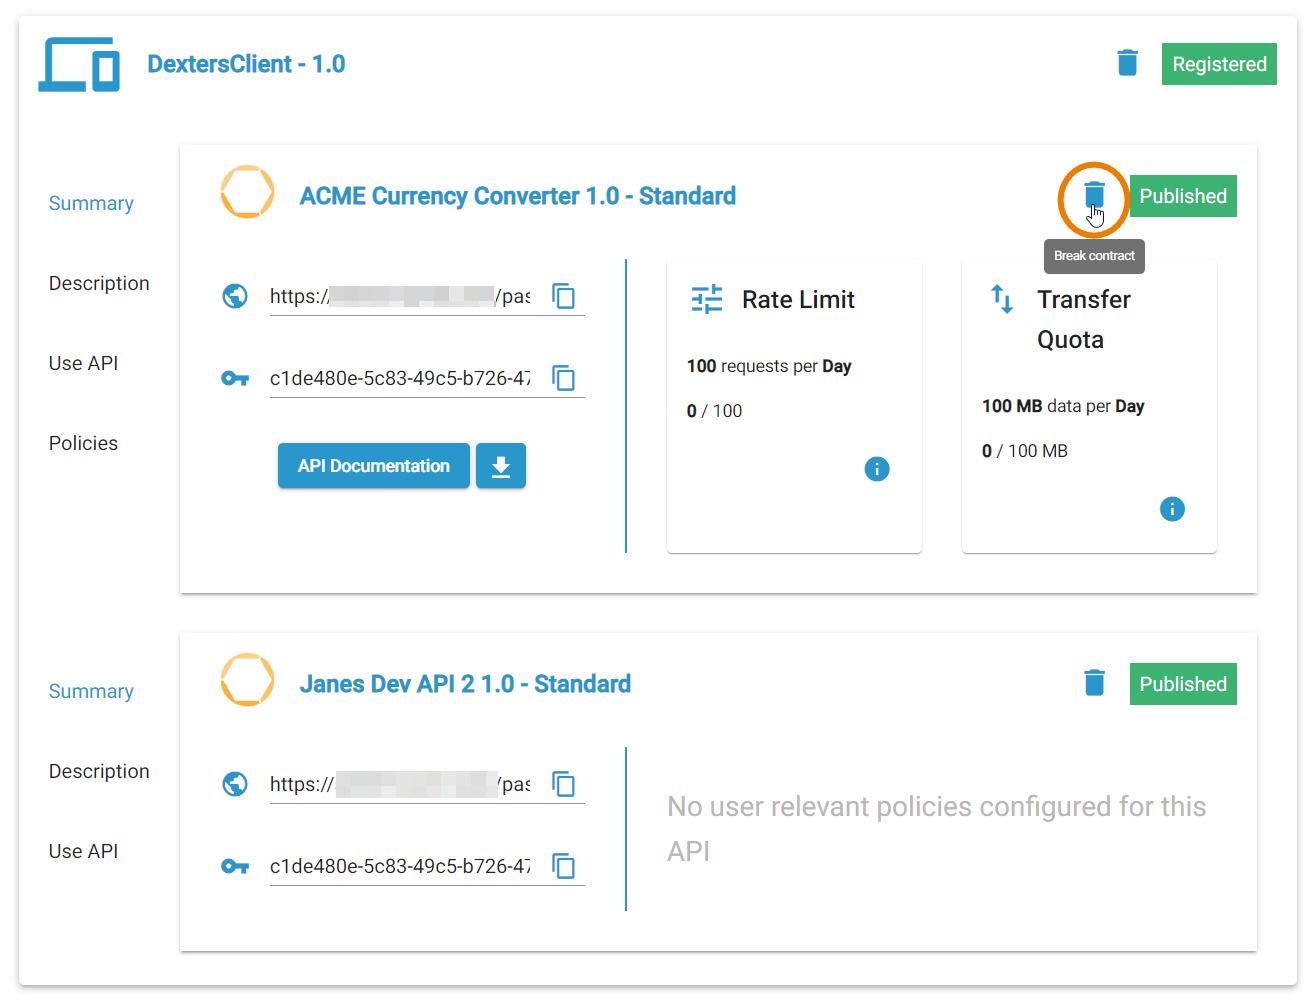Open Janes Dev API 2 1.0 - Standard title

[465, 684]
